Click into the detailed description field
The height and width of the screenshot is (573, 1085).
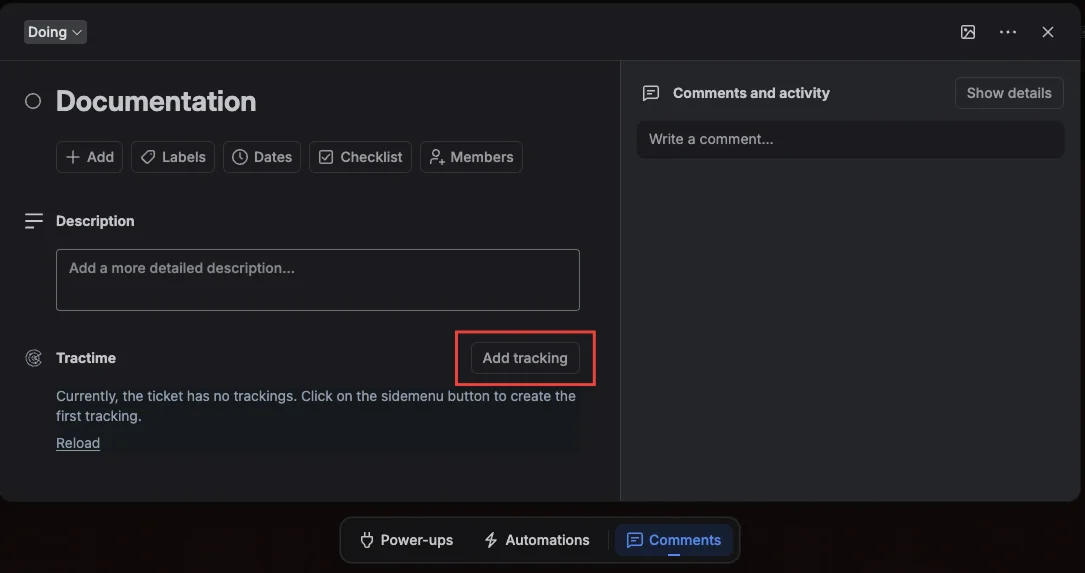(318, 280)
